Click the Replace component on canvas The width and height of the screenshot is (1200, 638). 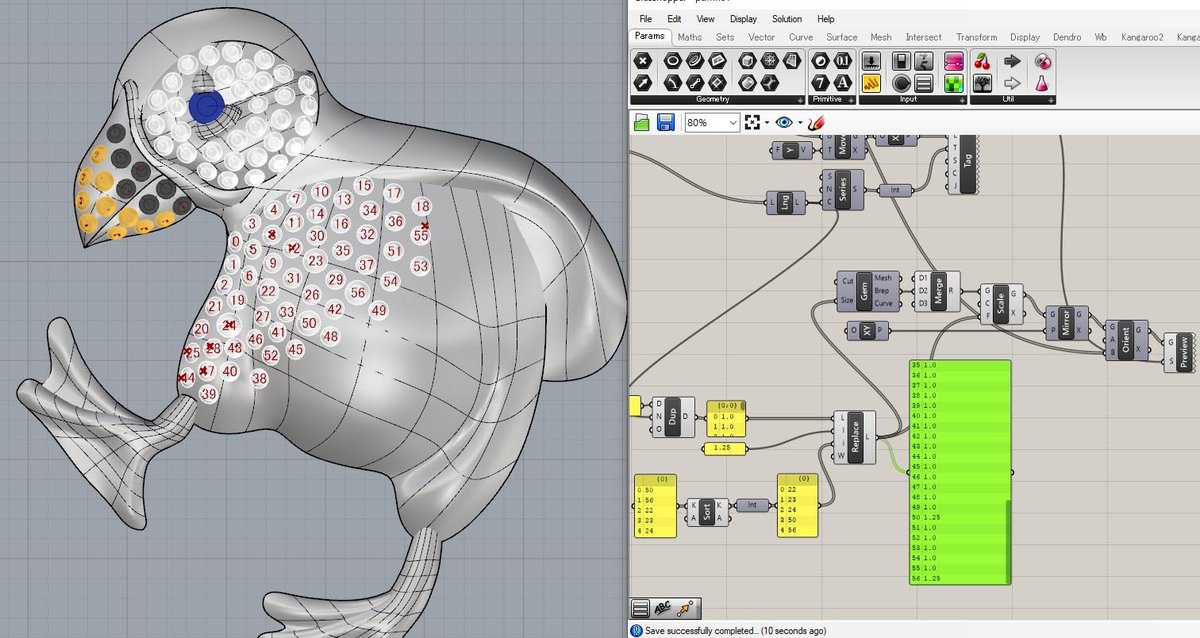tap(855, 437)
